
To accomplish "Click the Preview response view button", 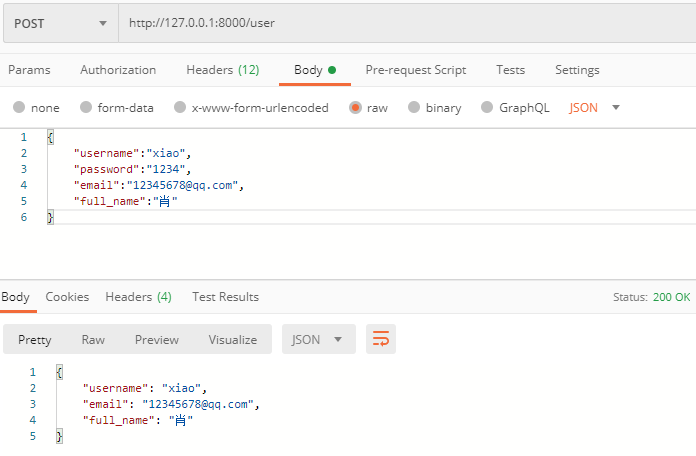I will coord(157,340).
